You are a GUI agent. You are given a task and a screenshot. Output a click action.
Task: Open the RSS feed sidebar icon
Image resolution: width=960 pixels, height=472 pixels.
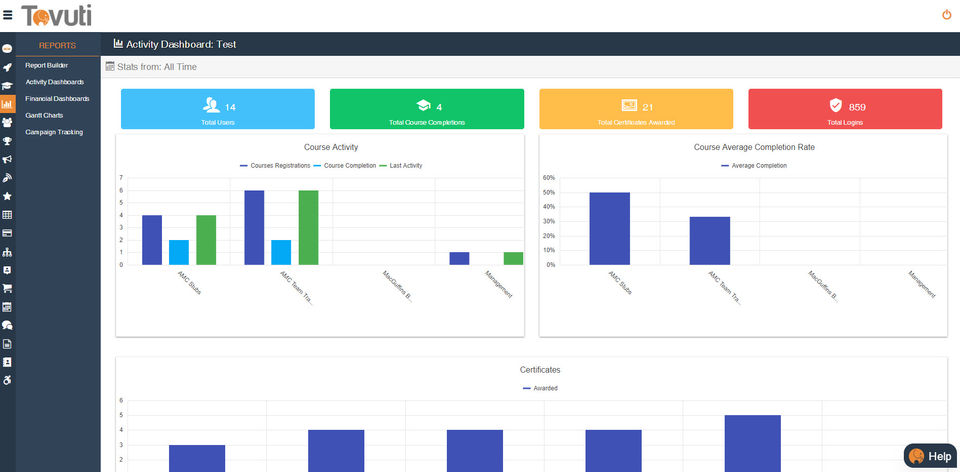pyautogui.click(x=7, y=178)
